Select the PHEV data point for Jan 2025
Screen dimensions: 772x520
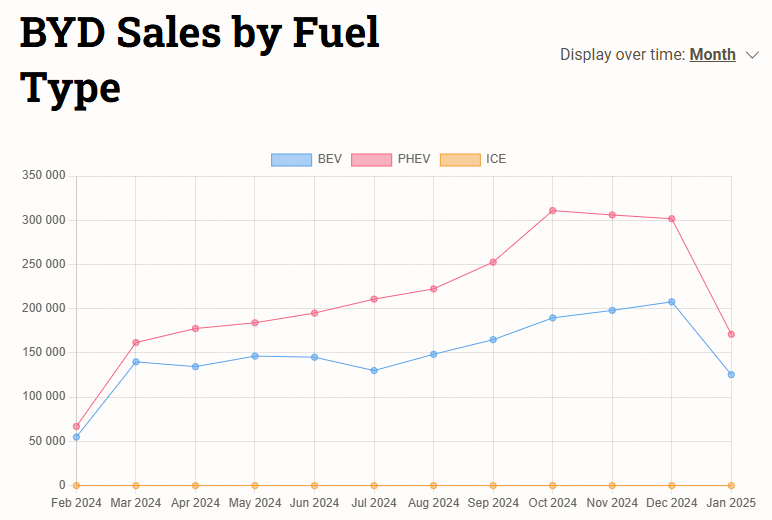click(731, 334)
